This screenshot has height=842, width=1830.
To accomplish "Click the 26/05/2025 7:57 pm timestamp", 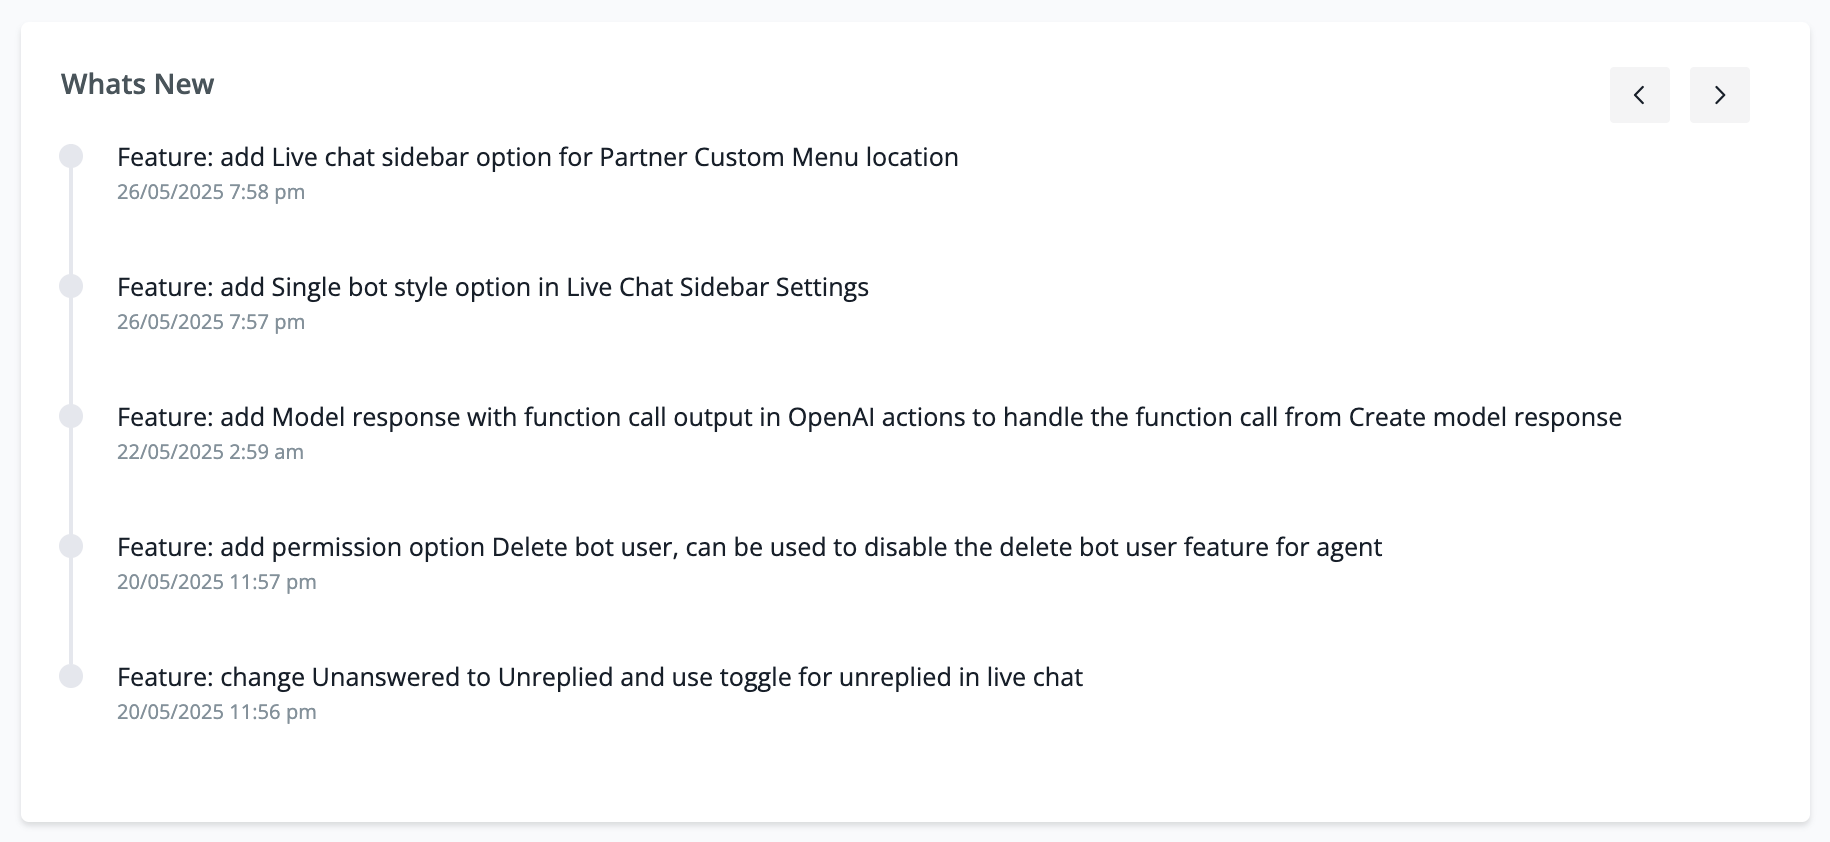I will [x=210, y=322].
